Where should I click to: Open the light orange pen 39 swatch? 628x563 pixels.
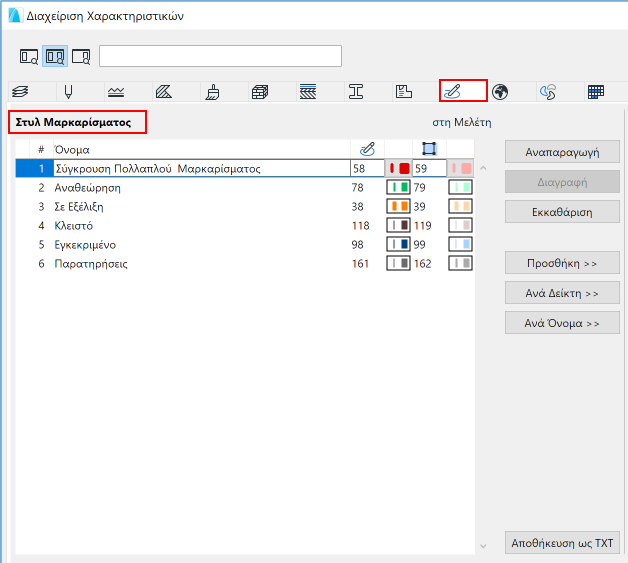tap(460, 206)
